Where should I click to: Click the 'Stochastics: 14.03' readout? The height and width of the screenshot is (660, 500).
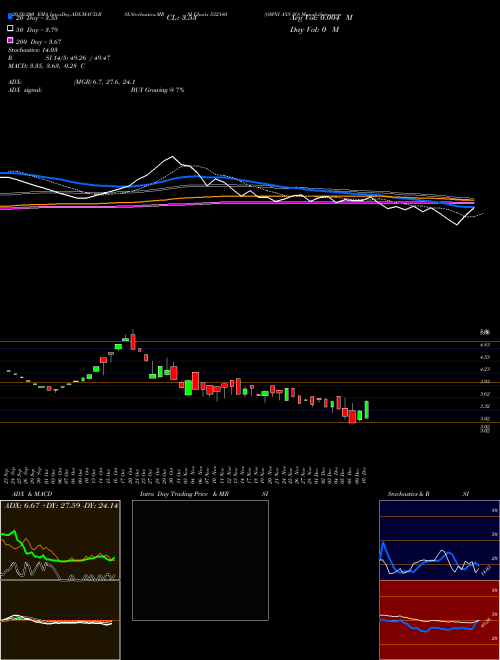point(32,50)
